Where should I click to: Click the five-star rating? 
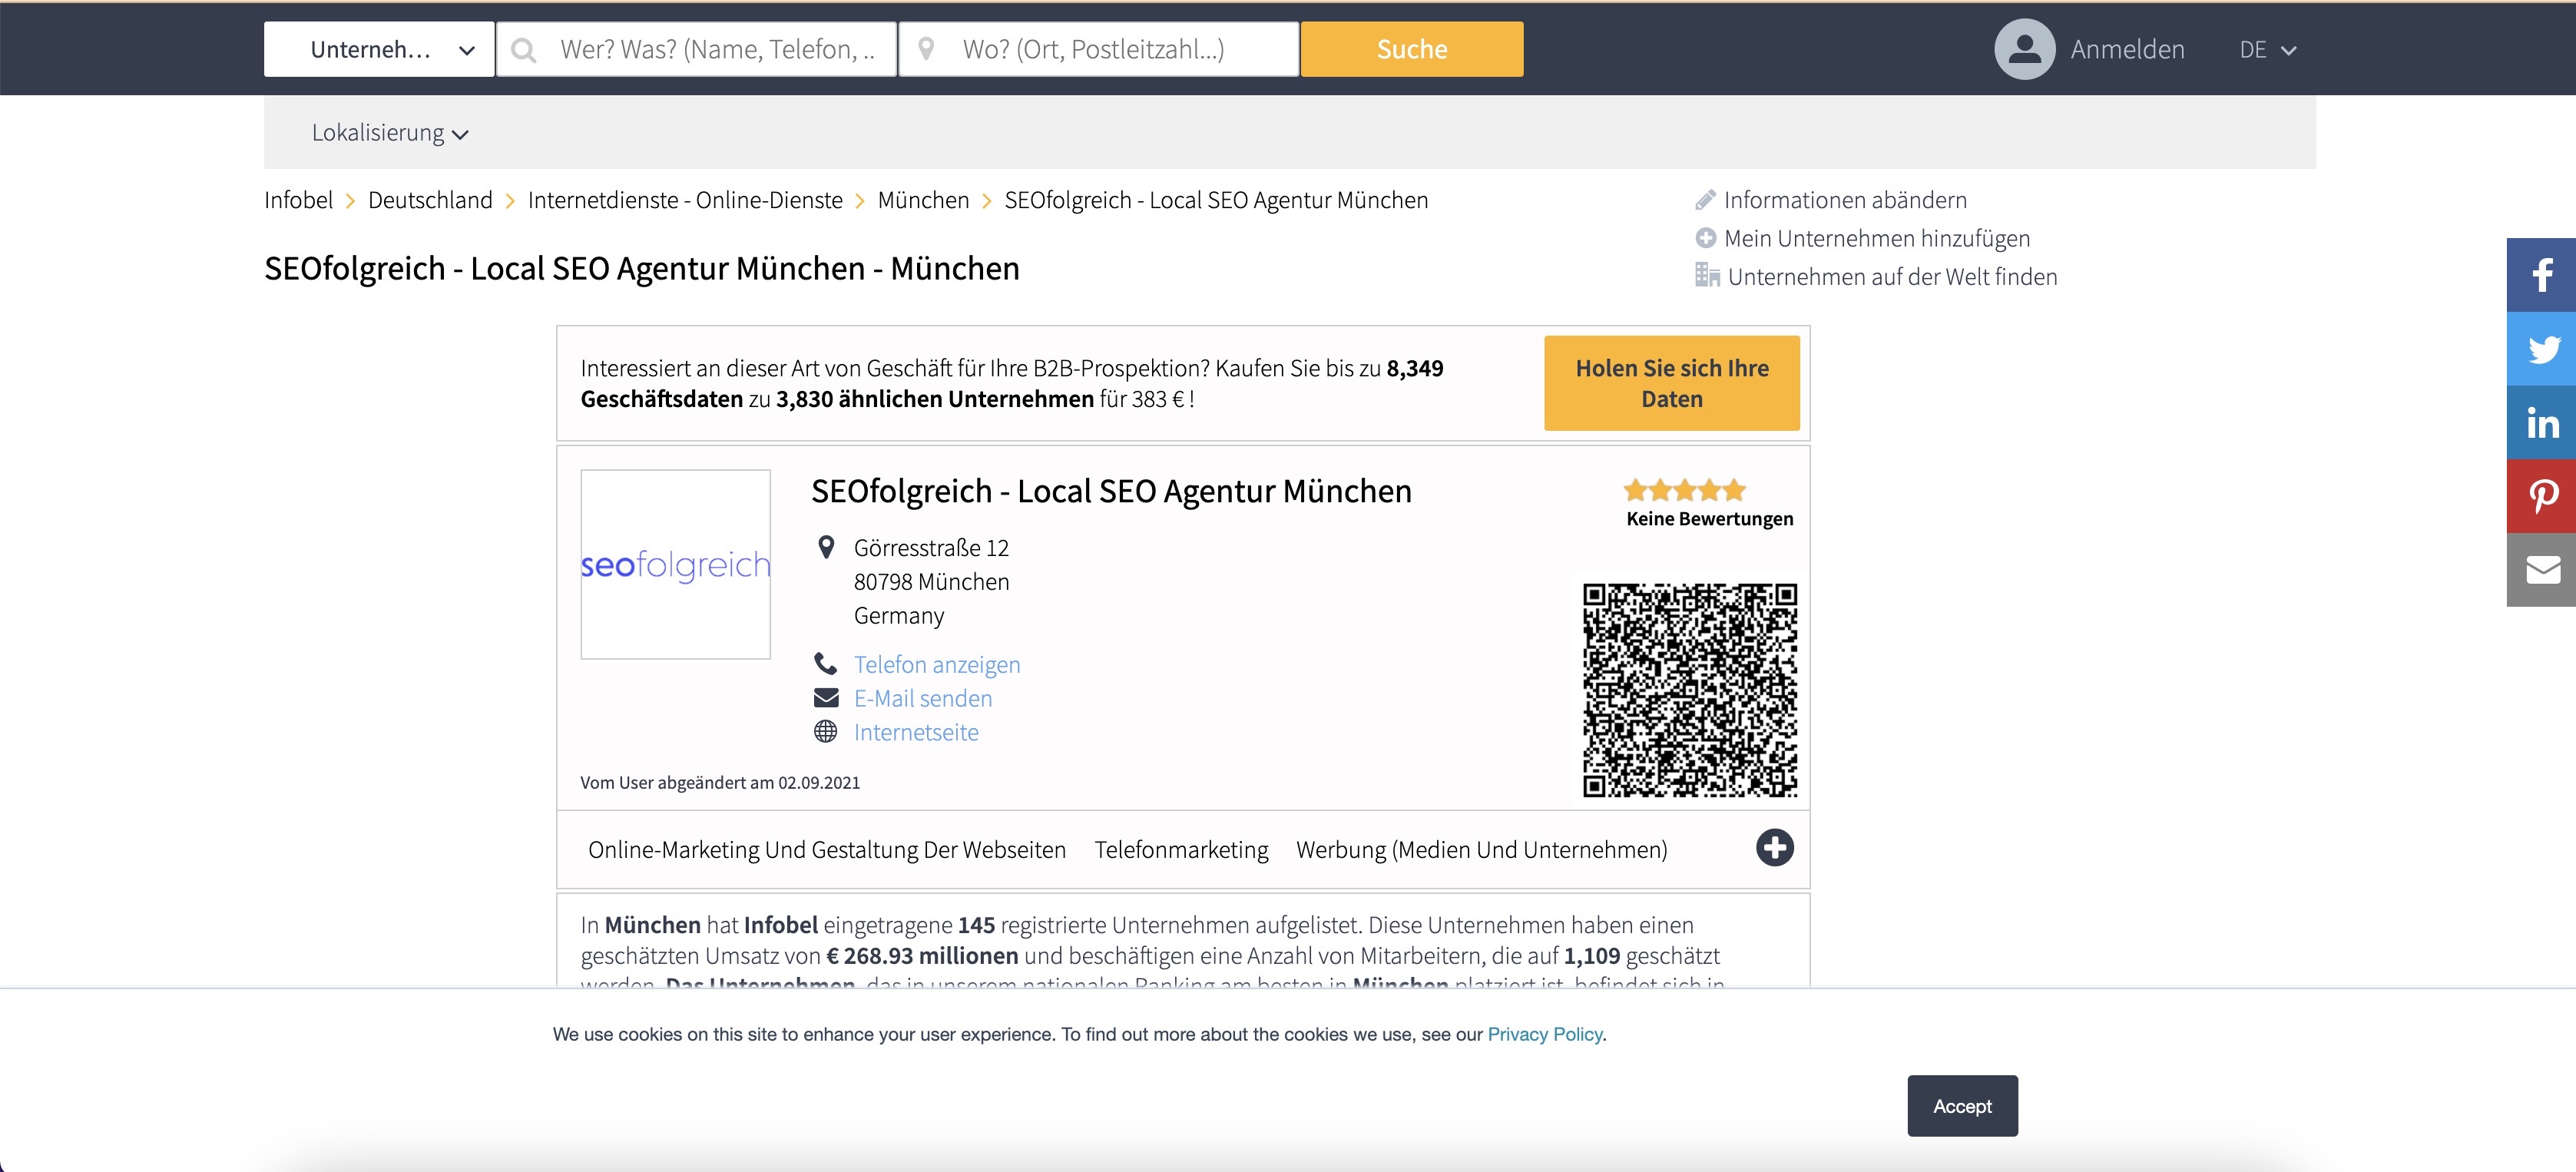tap(1684, 490)
